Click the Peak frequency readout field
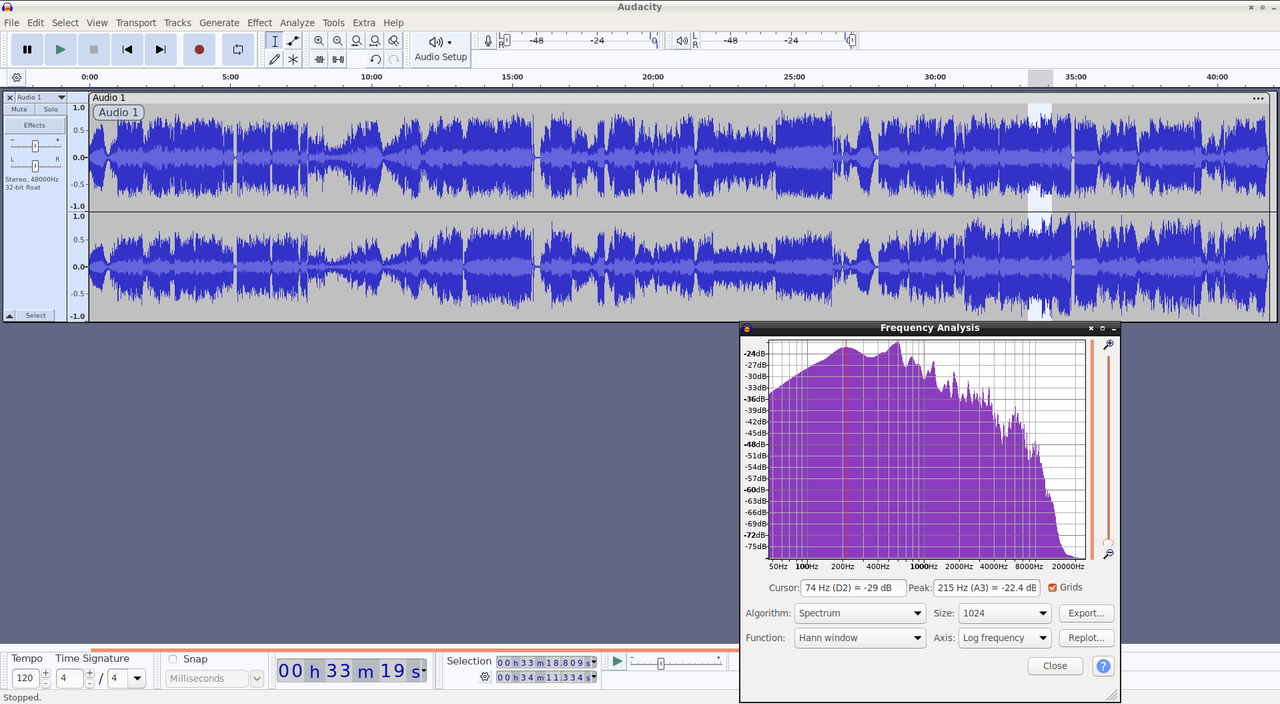The width and height of the screenshot is (1280, 704). (x=987, y=588)
